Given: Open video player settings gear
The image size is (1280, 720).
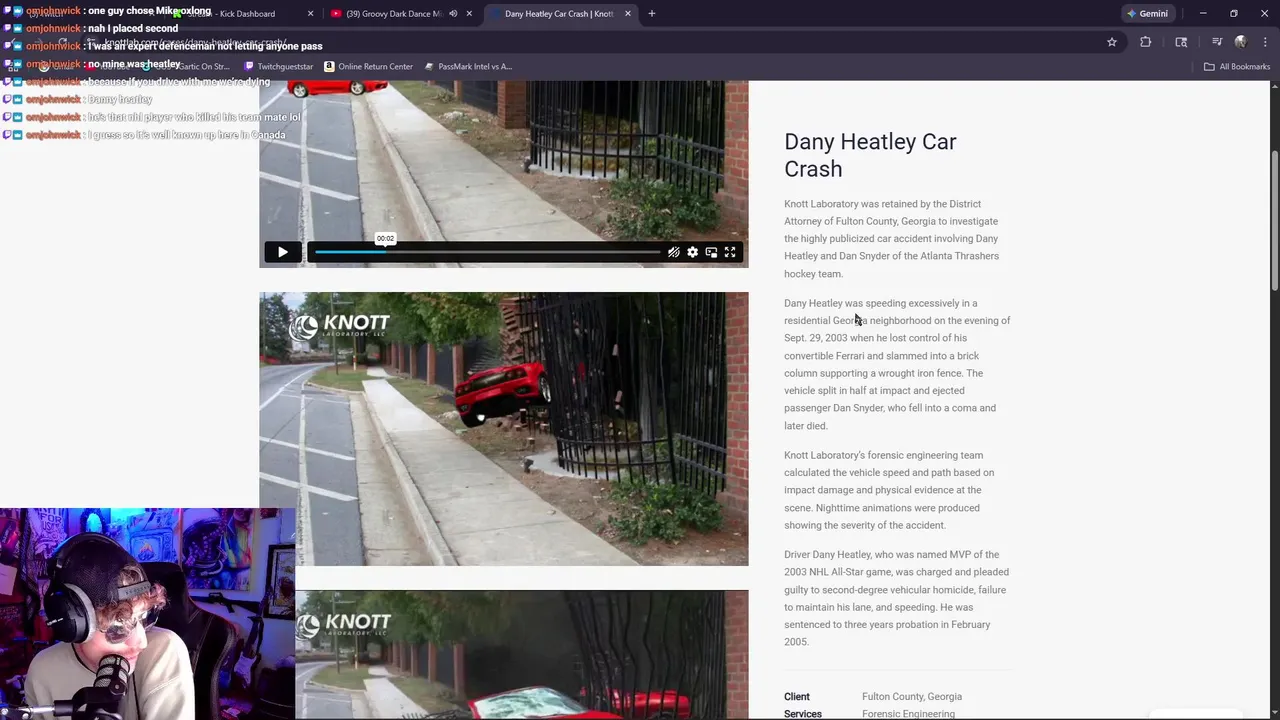Looking at the screenshot, I should (x=692, y=253).
